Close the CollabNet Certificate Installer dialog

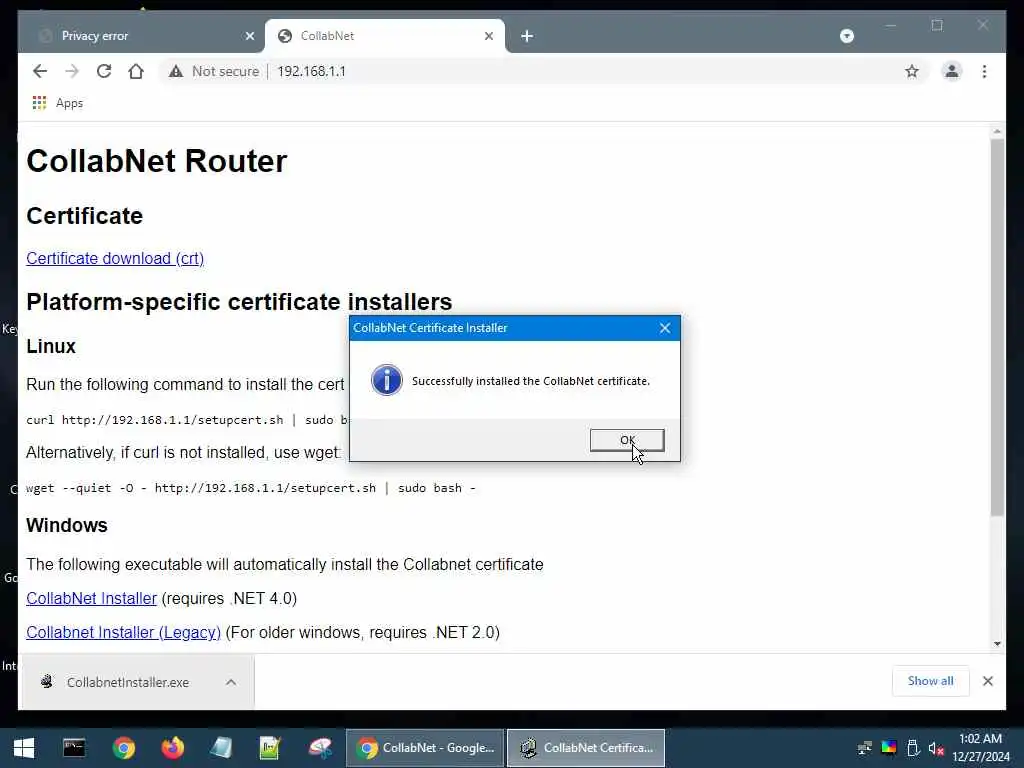[x=665, y=328]
